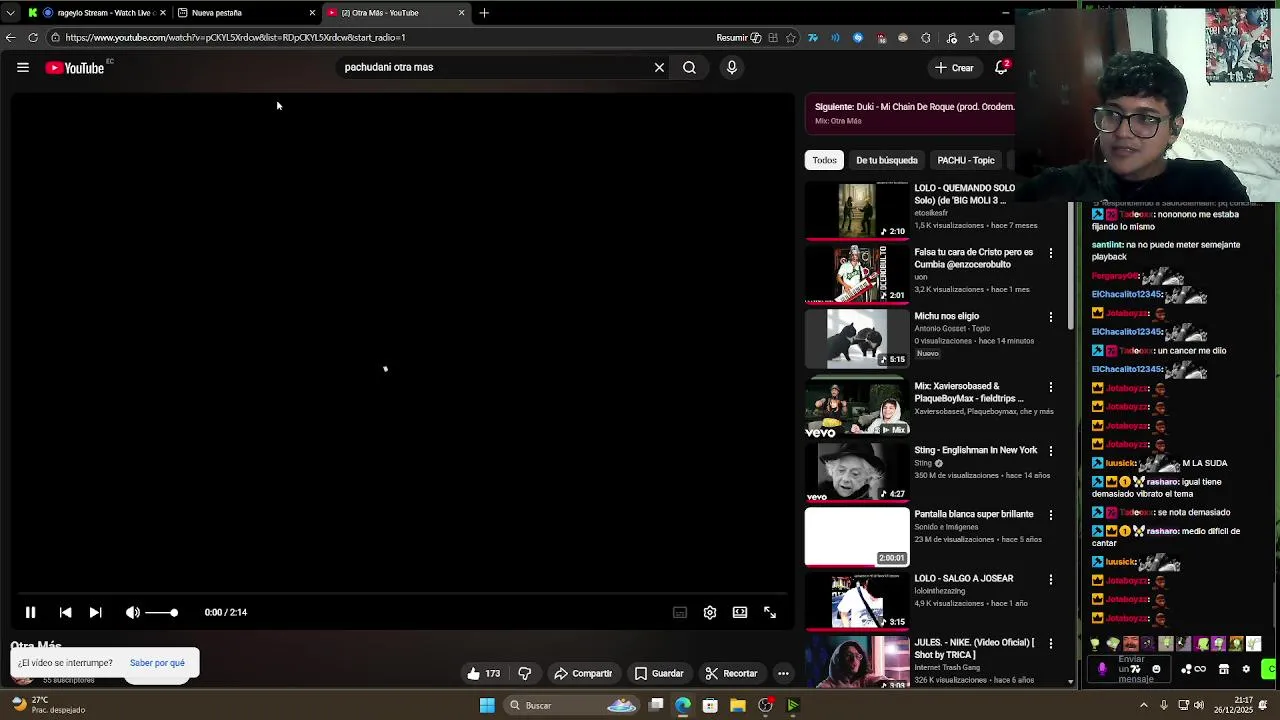Click Recortar clip button

(732, 673)
